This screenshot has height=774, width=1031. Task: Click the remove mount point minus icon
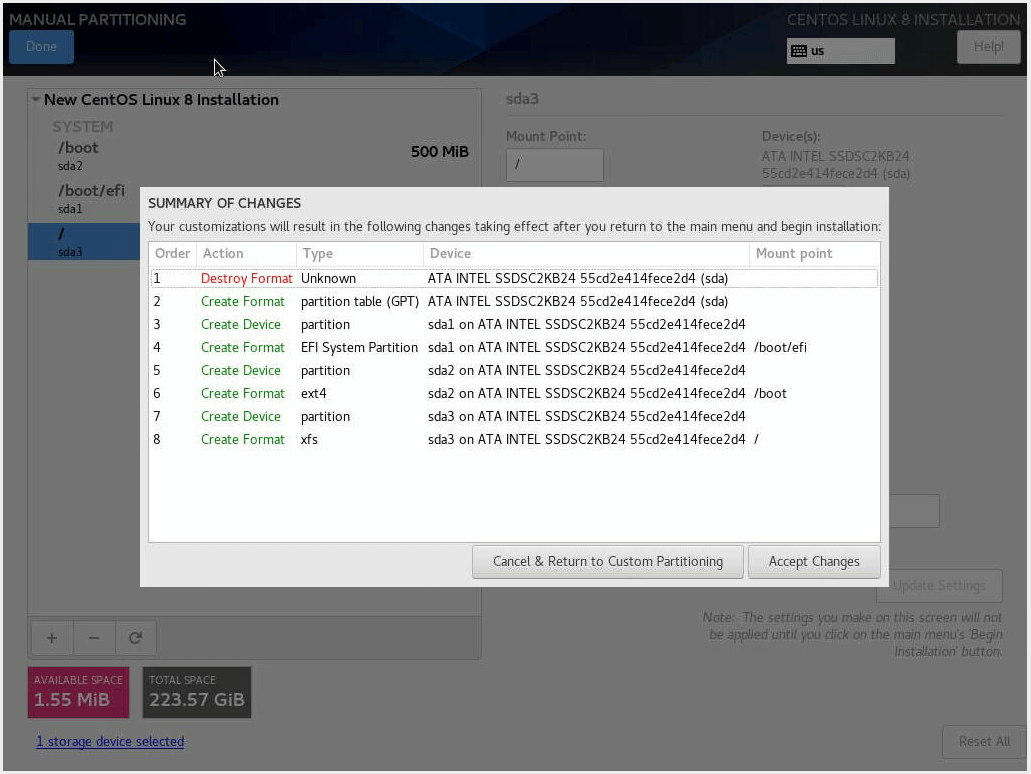point(94,638)
